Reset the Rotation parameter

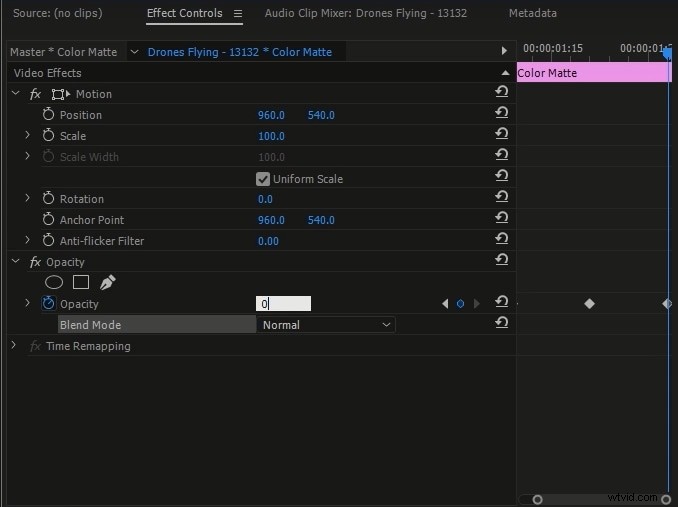click(x=502, y=197)
